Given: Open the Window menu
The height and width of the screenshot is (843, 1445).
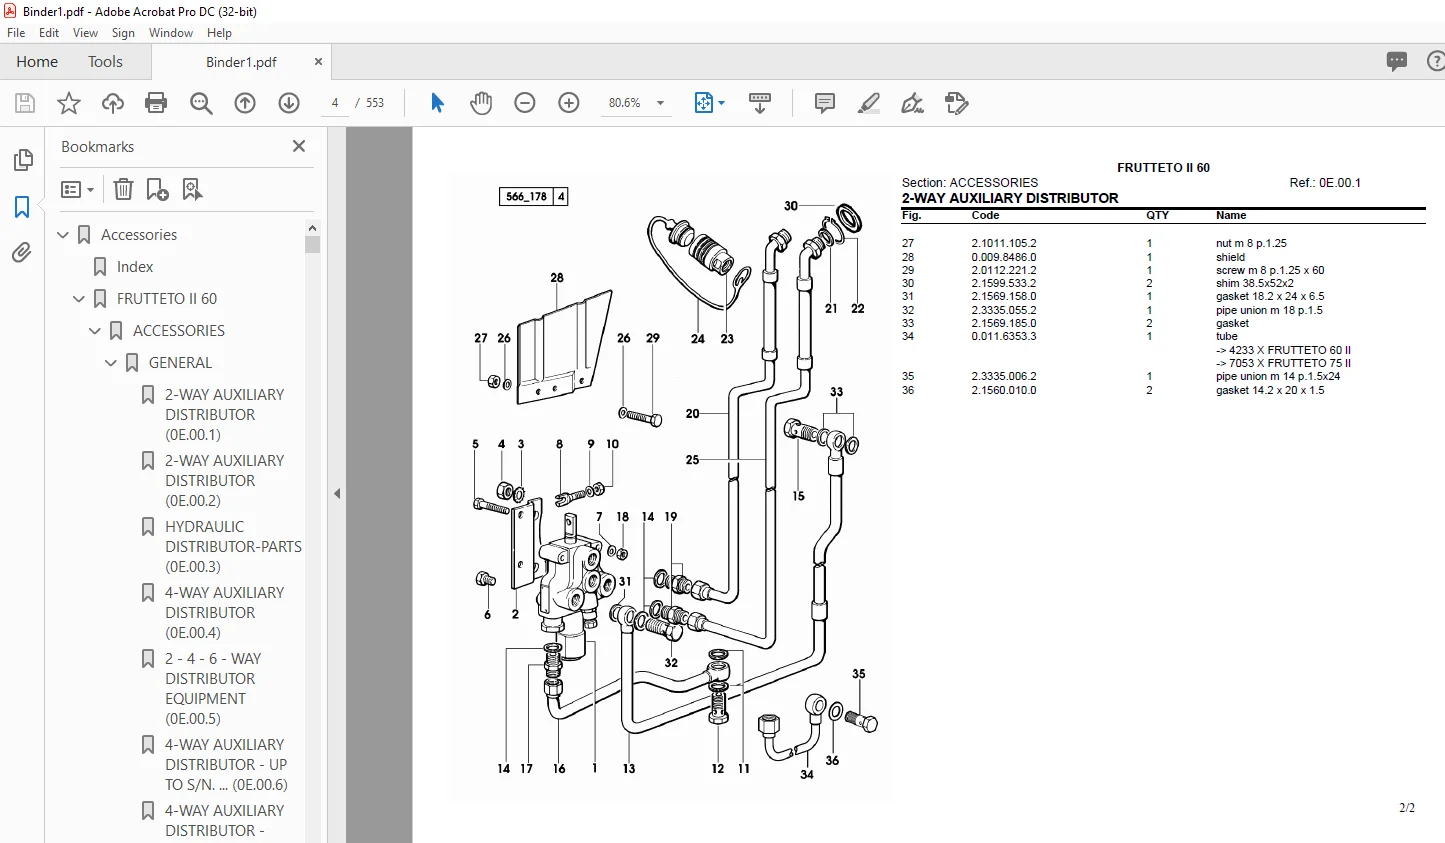Looking at the screenshot, I should click(171, 33).
